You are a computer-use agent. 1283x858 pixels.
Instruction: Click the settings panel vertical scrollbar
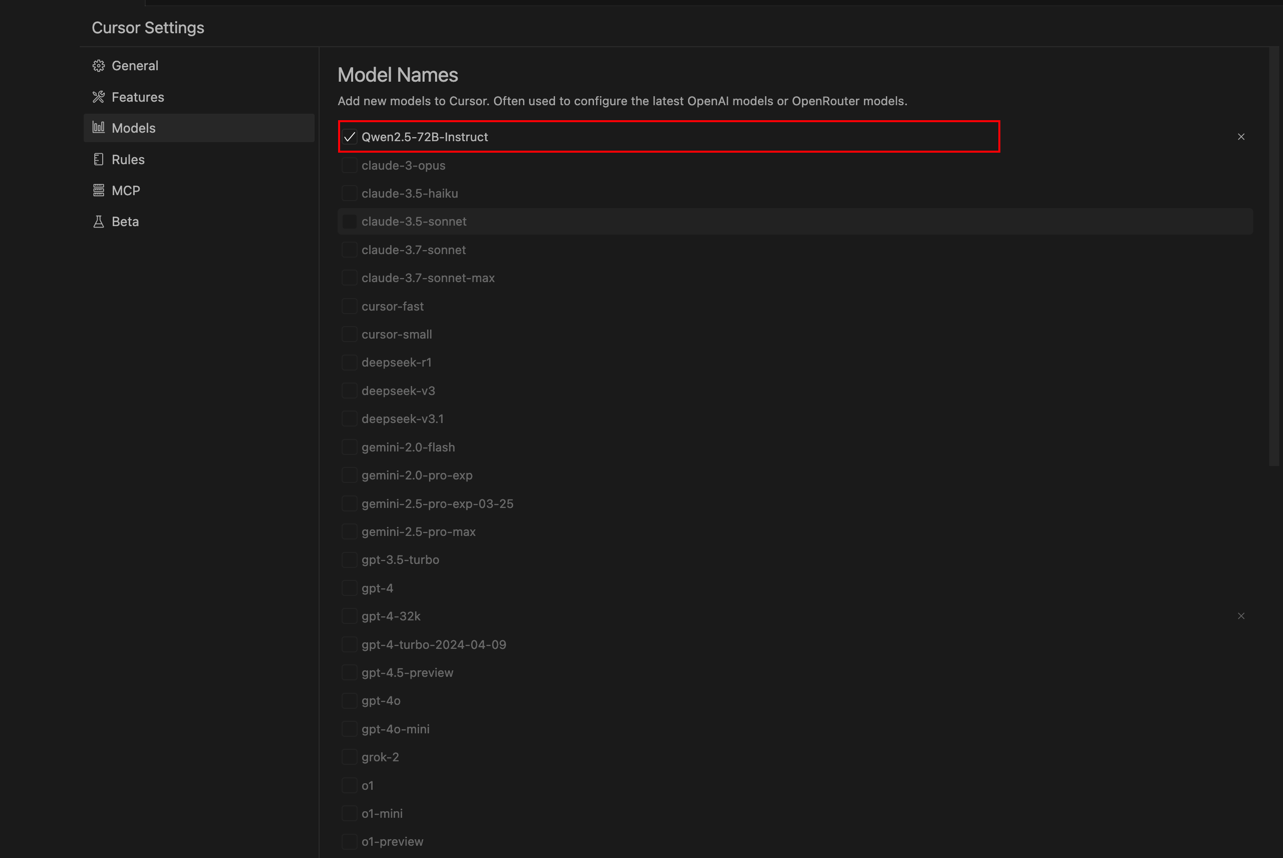(1275, 255)
